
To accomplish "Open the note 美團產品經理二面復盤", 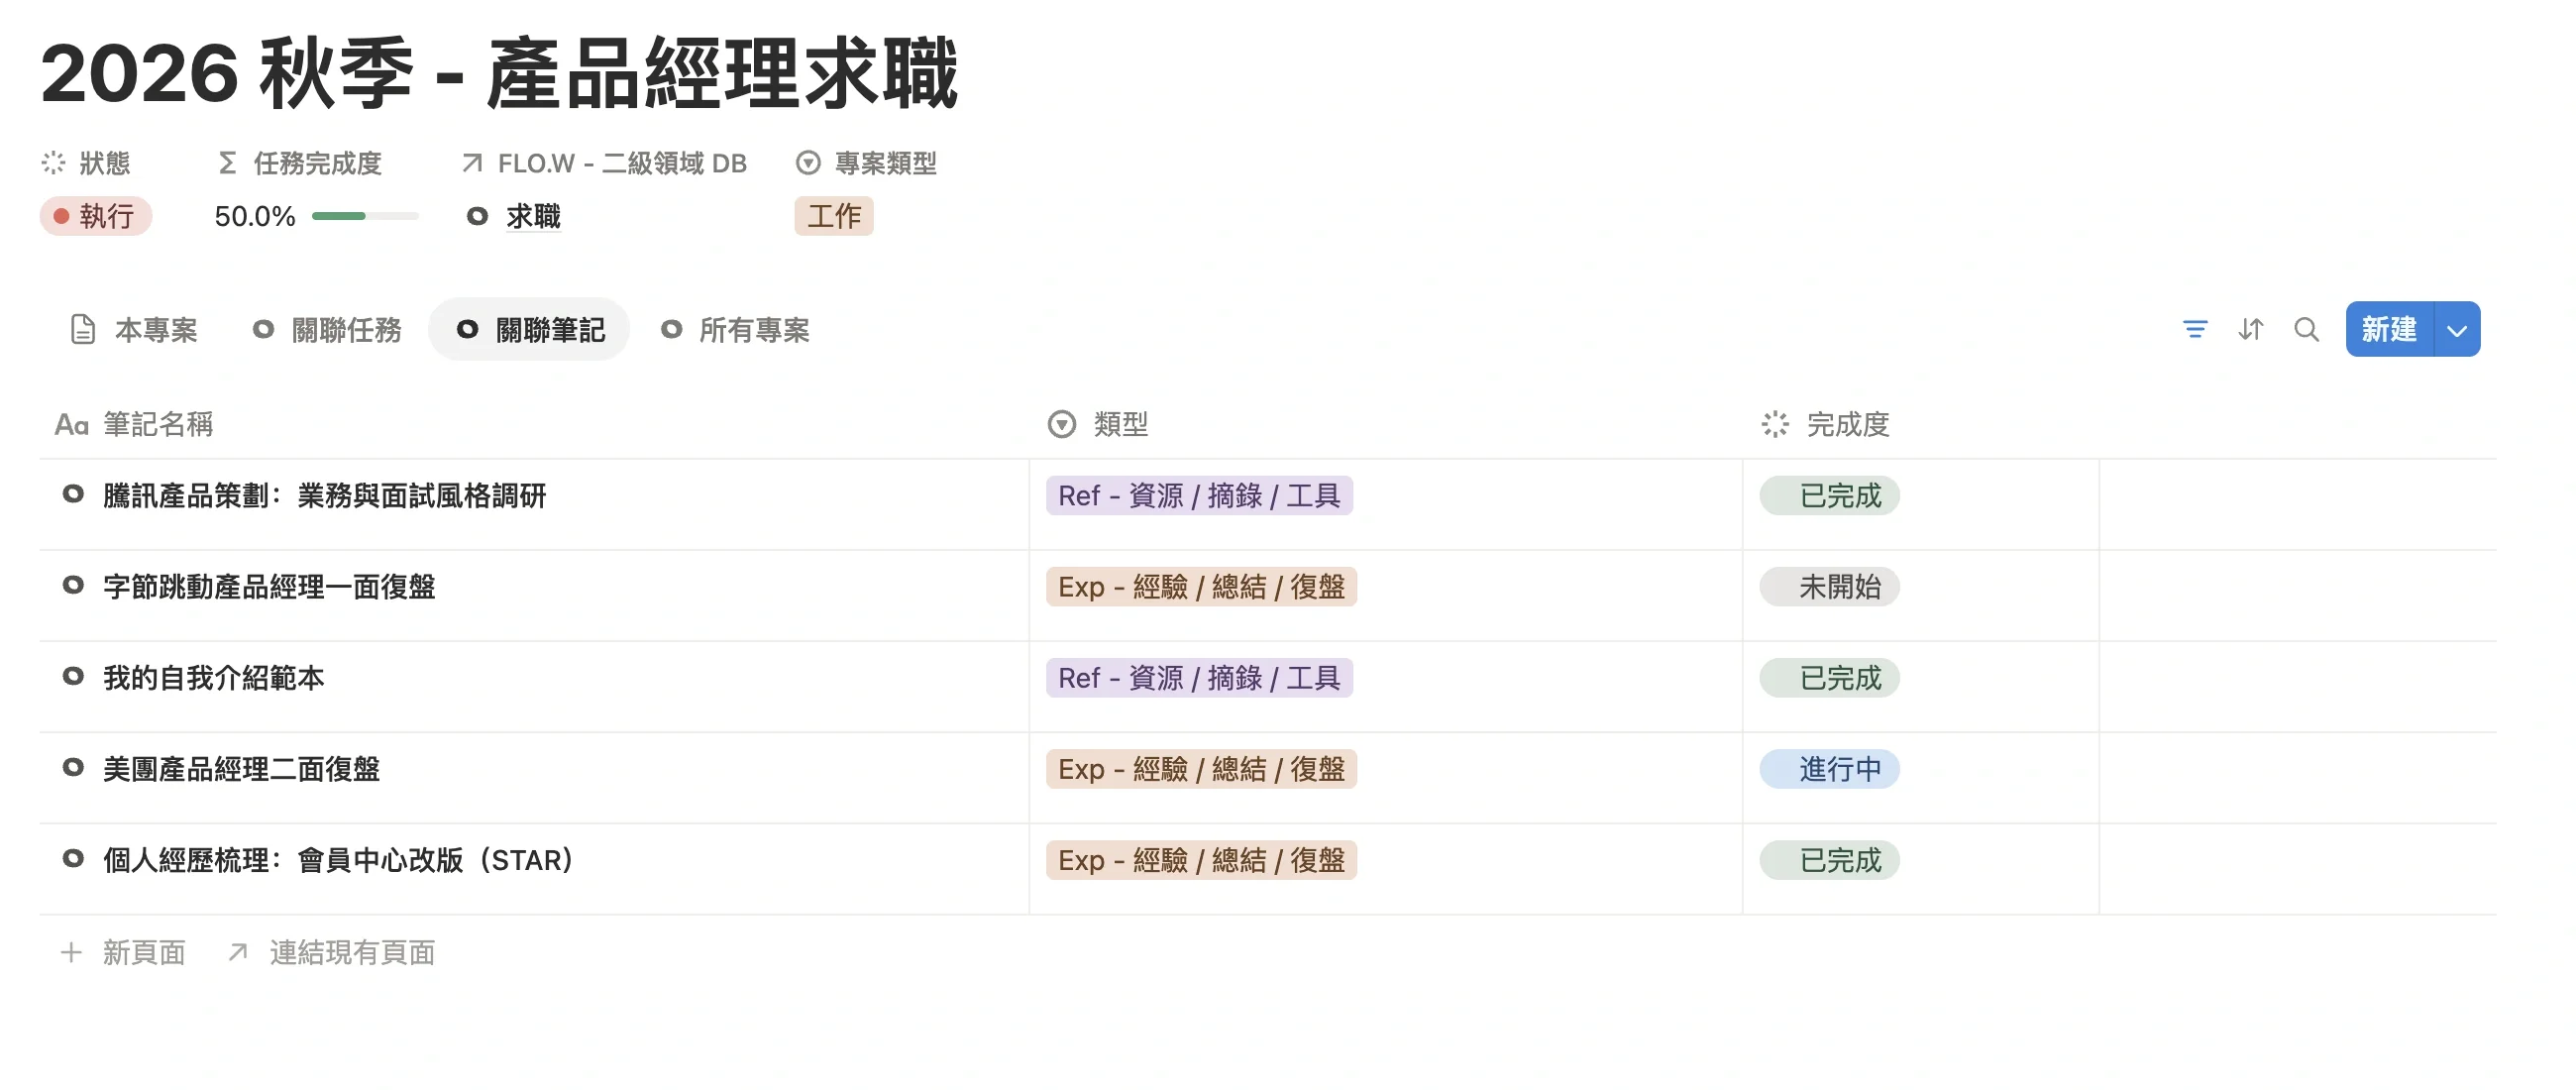I will point(241,769).
